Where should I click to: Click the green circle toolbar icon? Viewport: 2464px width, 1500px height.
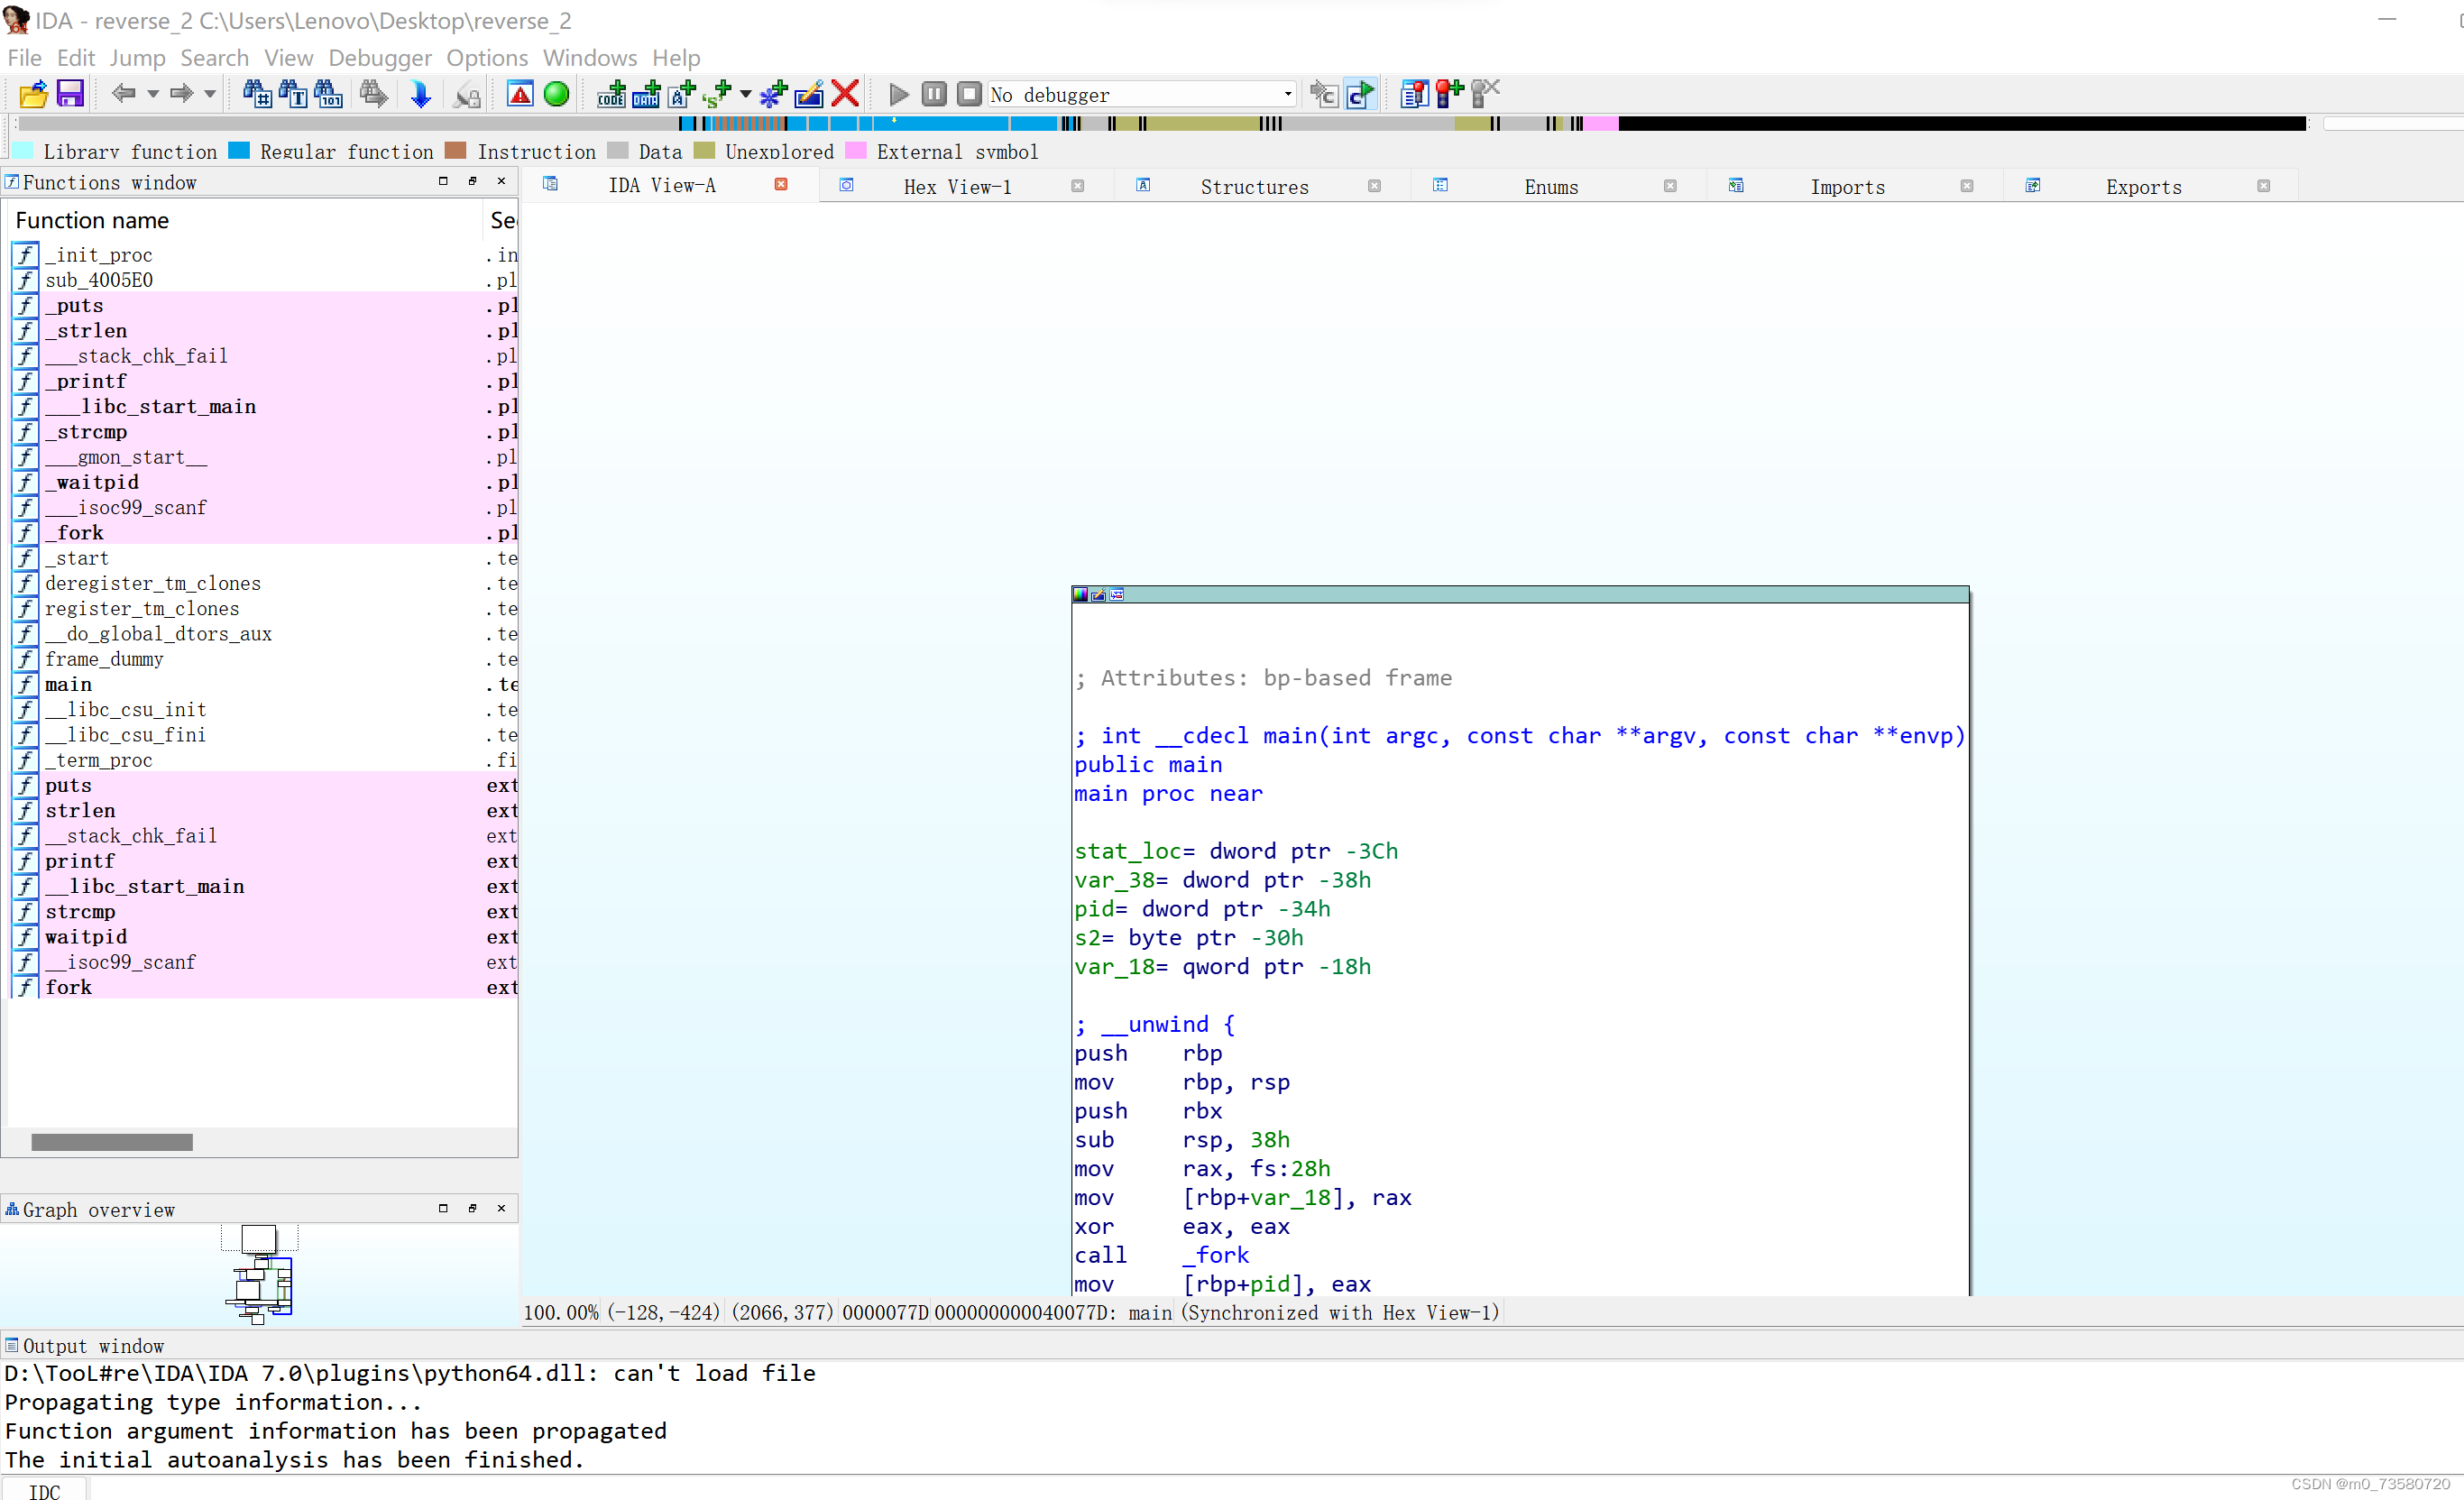556,94
